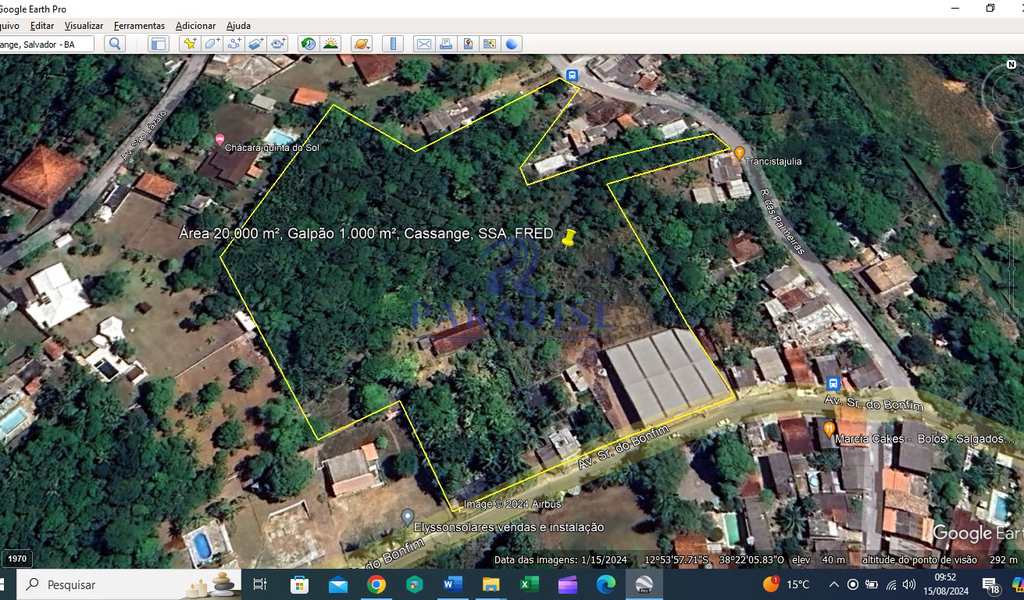This screenshot has height=600, width=1024.
Task: Select the Add Path tool
Action: click(x=234, y=44)
